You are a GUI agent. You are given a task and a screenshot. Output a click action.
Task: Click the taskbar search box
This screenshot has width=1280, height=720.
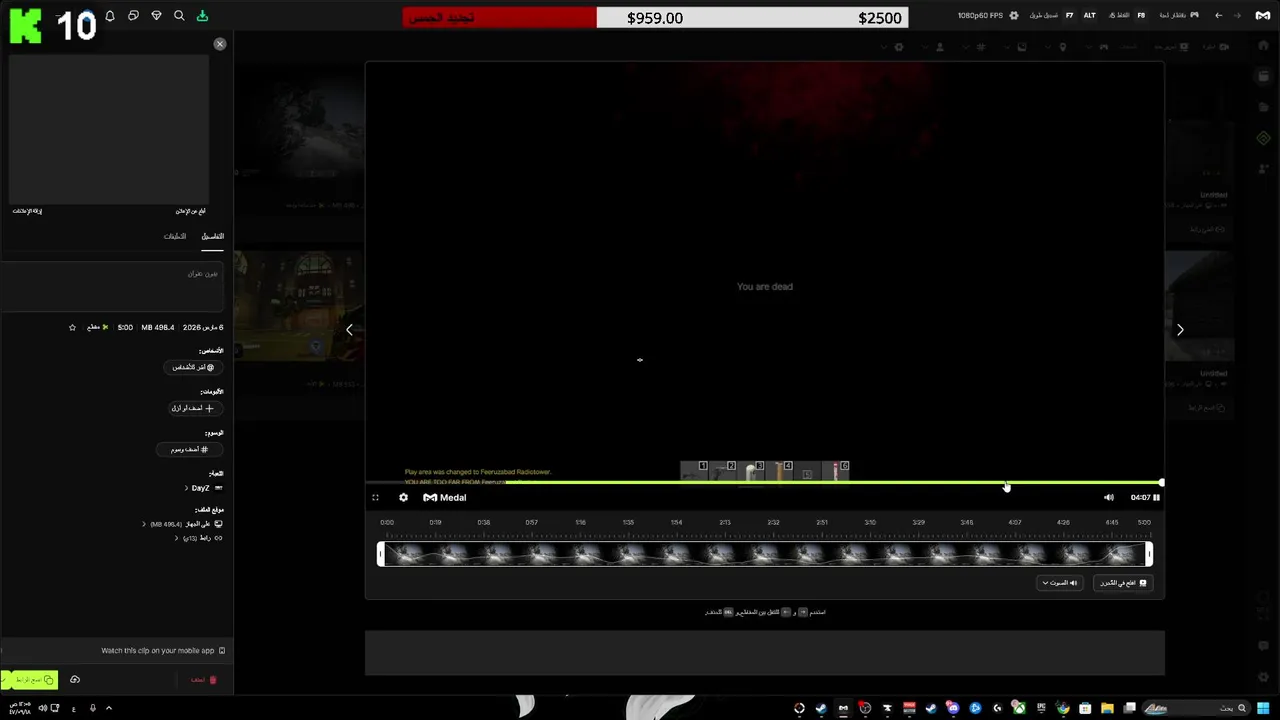[x=1196, y=708]
